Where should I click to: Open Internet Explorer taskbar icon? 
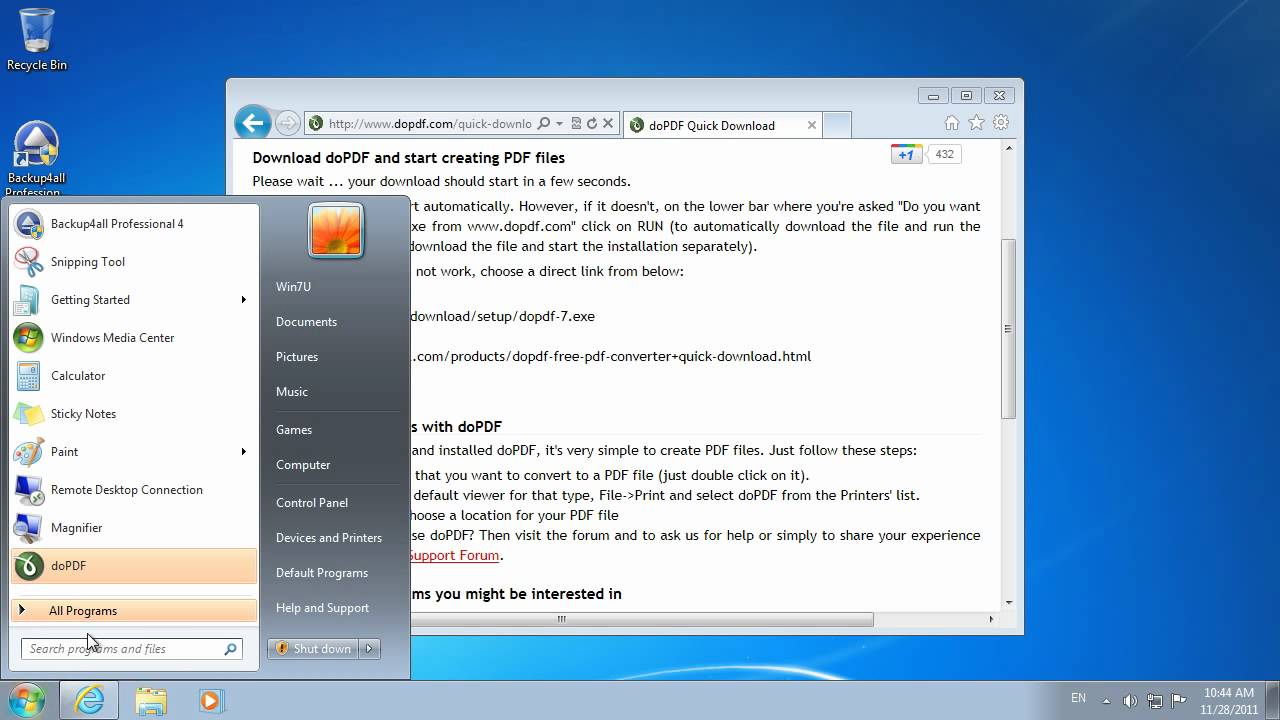pos(89,700)
